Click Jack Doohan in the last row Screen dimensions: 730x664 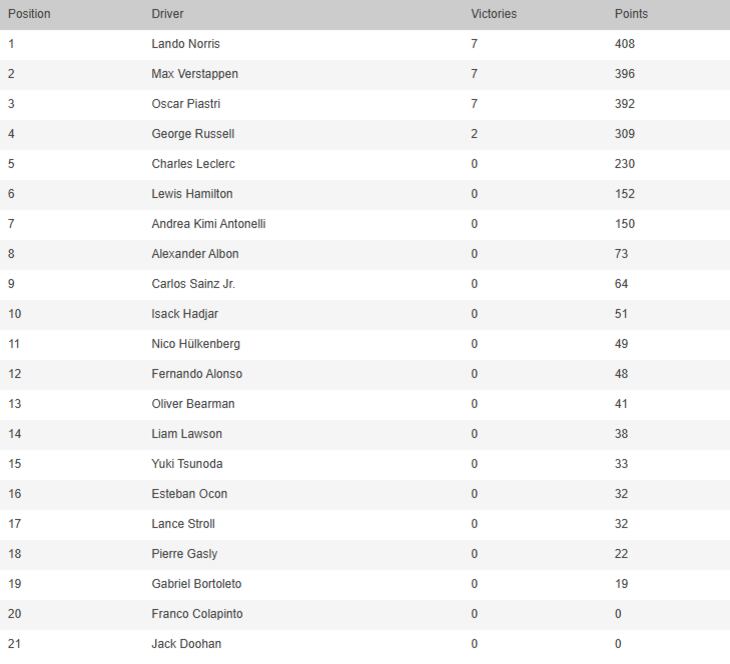(186, 644)
